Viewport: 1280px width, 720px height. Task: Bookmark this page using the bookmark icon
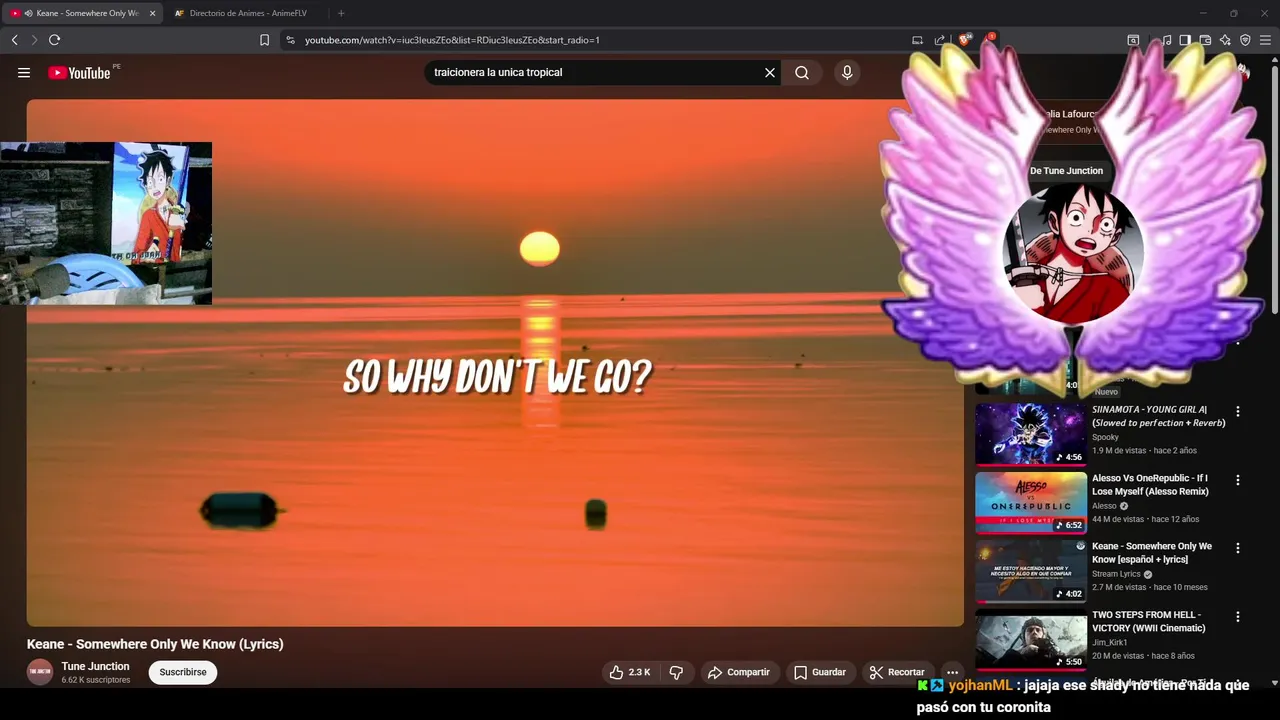pyautogui.click(x=264, y=40)
